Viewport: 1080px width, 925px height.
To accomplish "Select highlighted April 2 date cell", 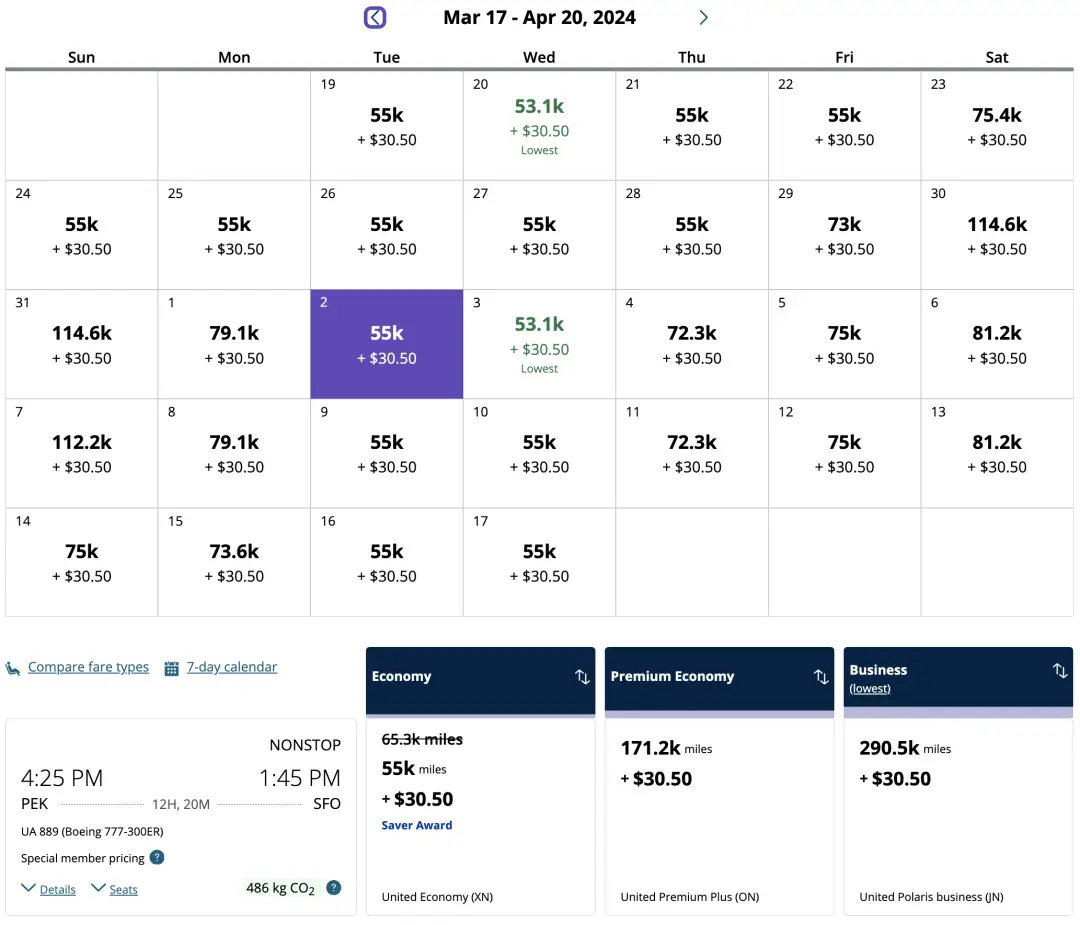I will click(x=387, y=343).
